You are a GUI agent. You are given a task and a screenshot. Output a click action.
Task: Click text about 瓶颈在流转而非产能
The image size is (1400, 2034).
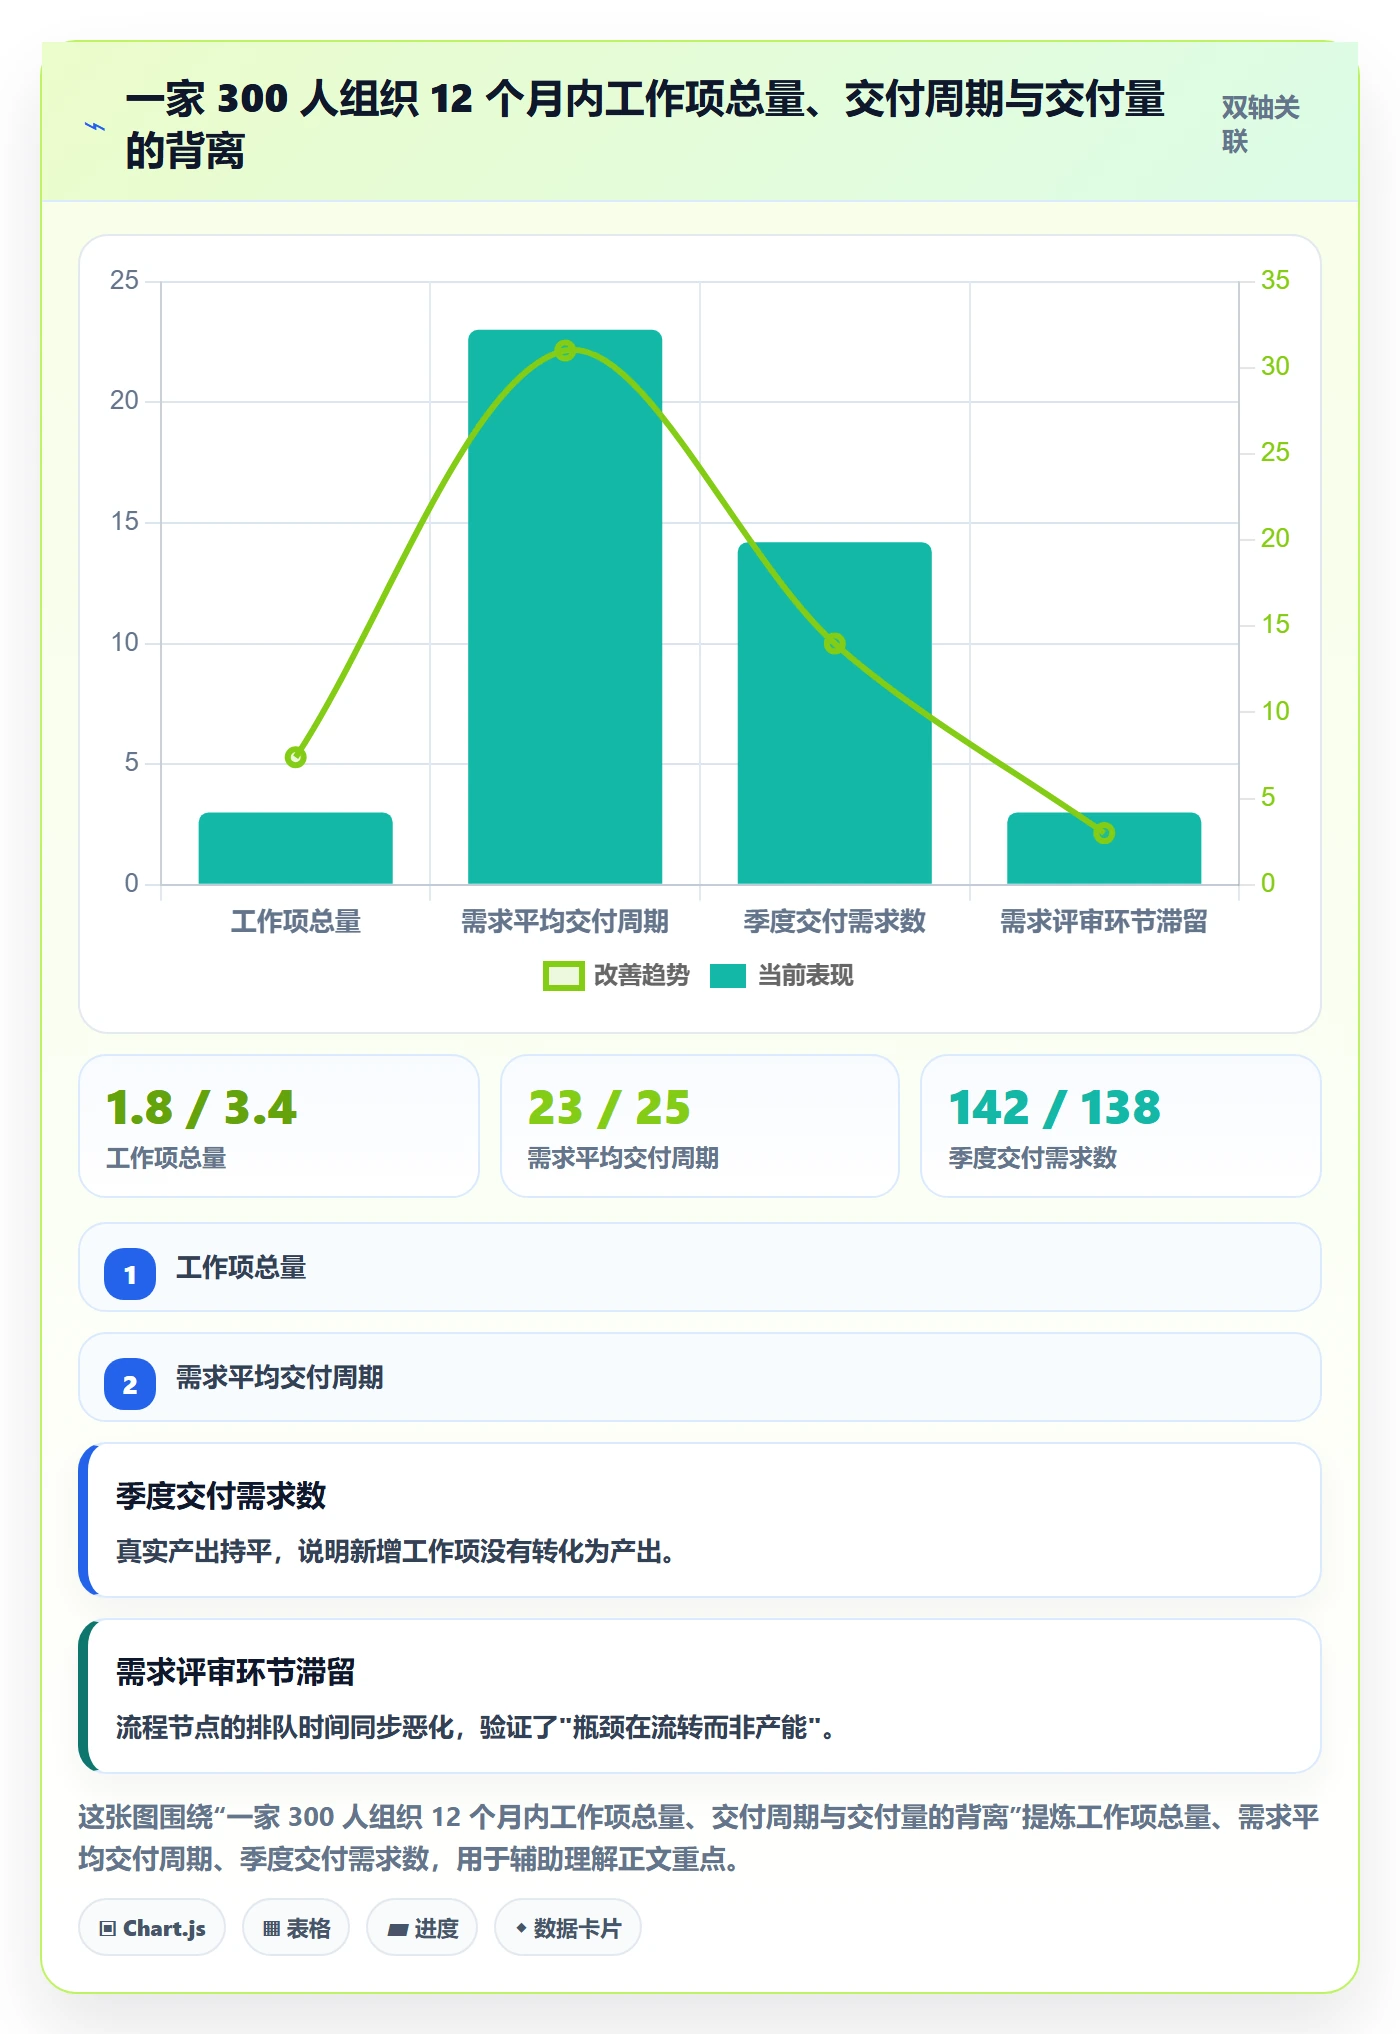click(x=476, y=1728)
